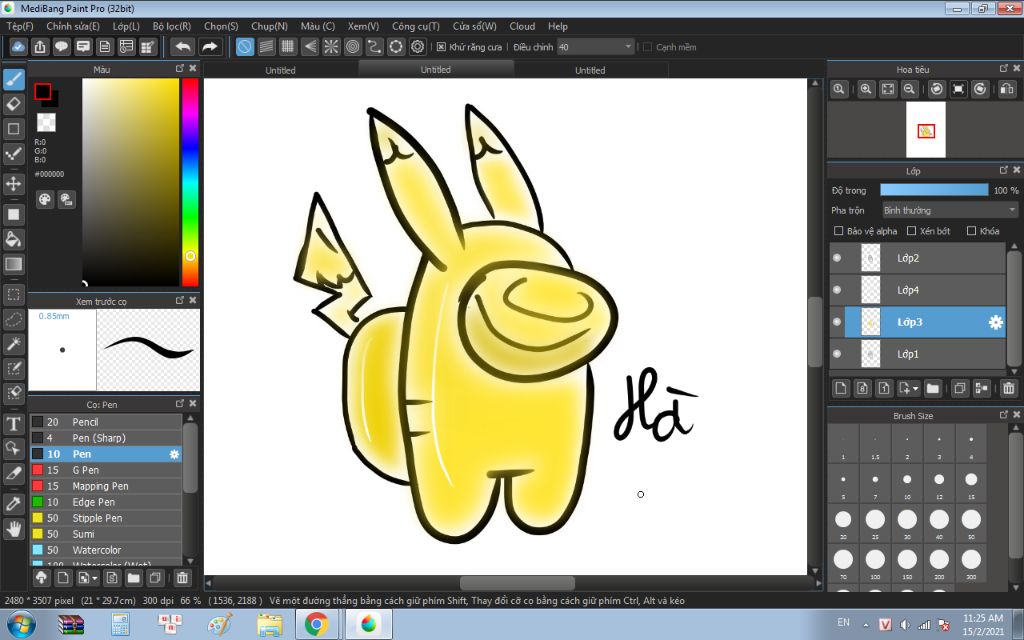Save to cloud from toolbar

pos(18,47)
